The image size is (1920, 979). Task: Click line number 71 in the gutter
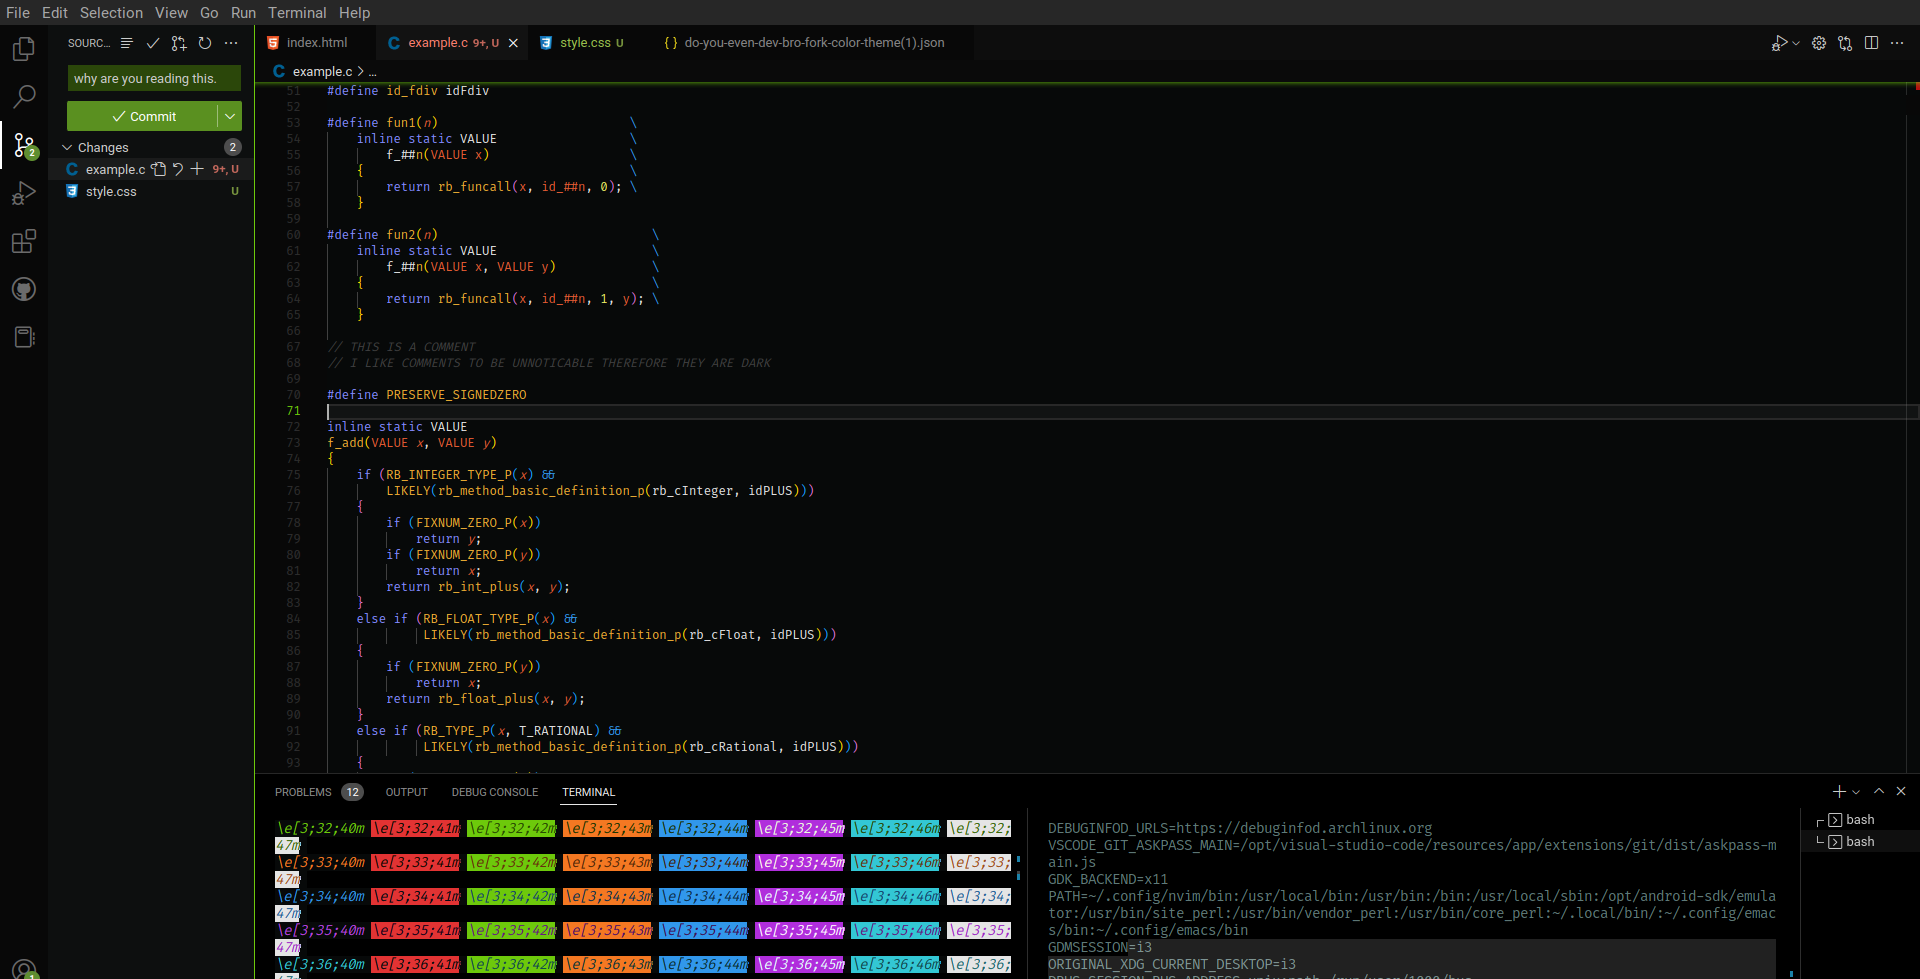[x=293, y=411]
